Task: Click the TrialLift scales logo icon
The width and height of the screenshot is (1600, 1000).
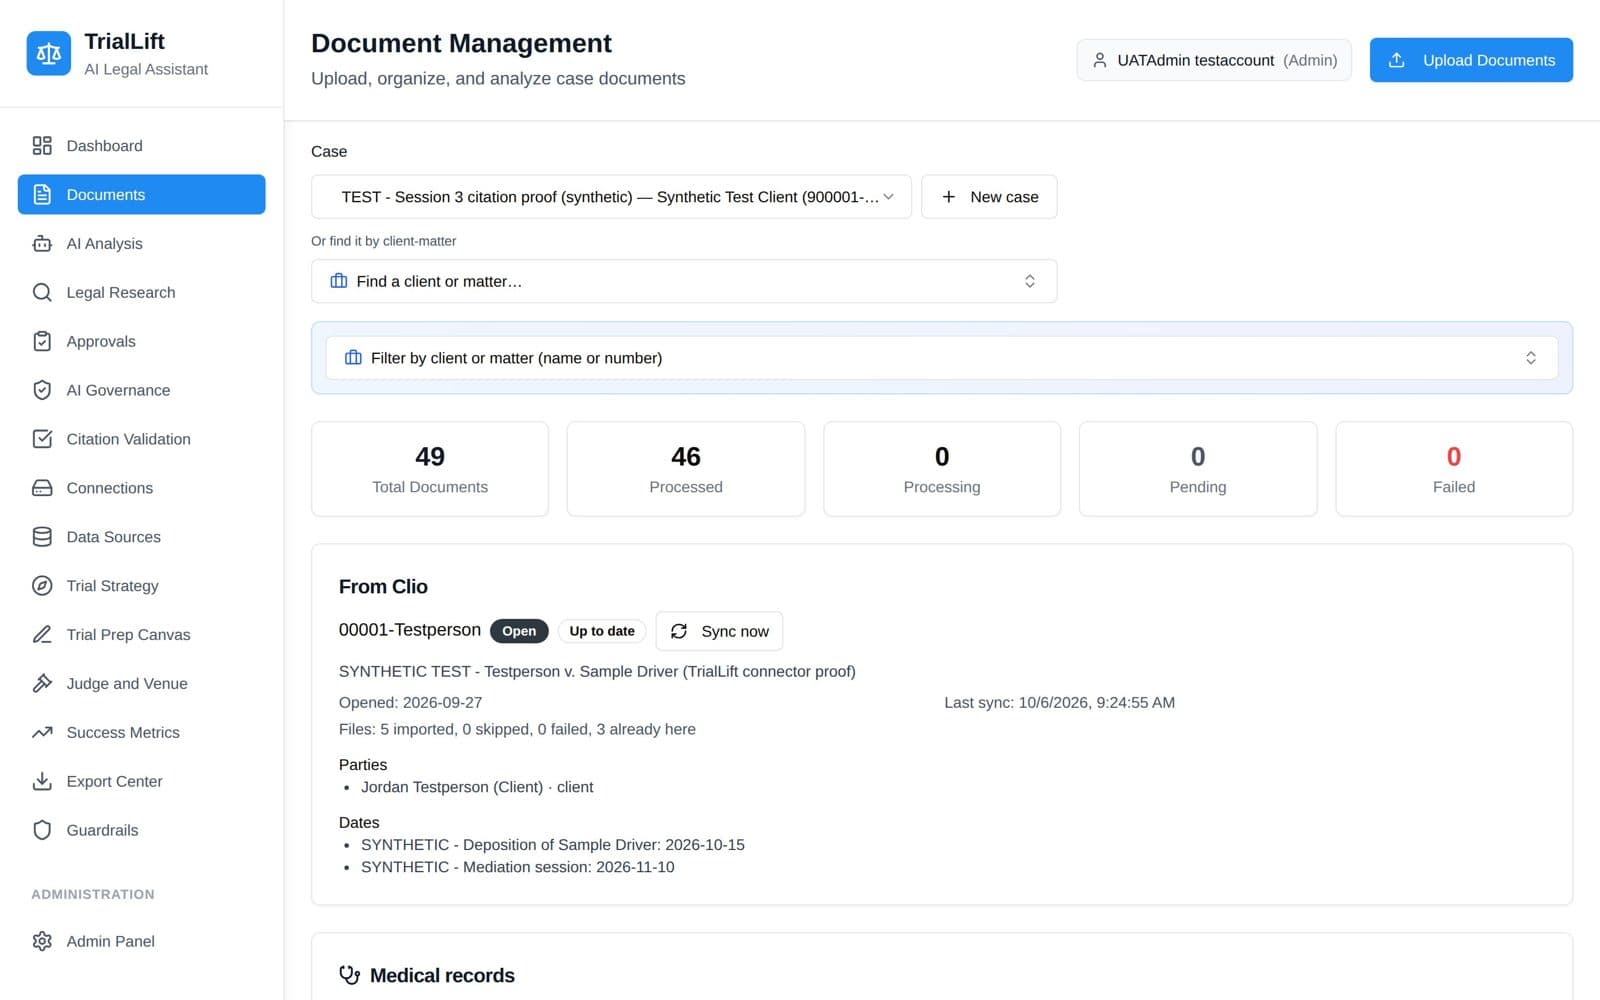Action: point(48,54)
